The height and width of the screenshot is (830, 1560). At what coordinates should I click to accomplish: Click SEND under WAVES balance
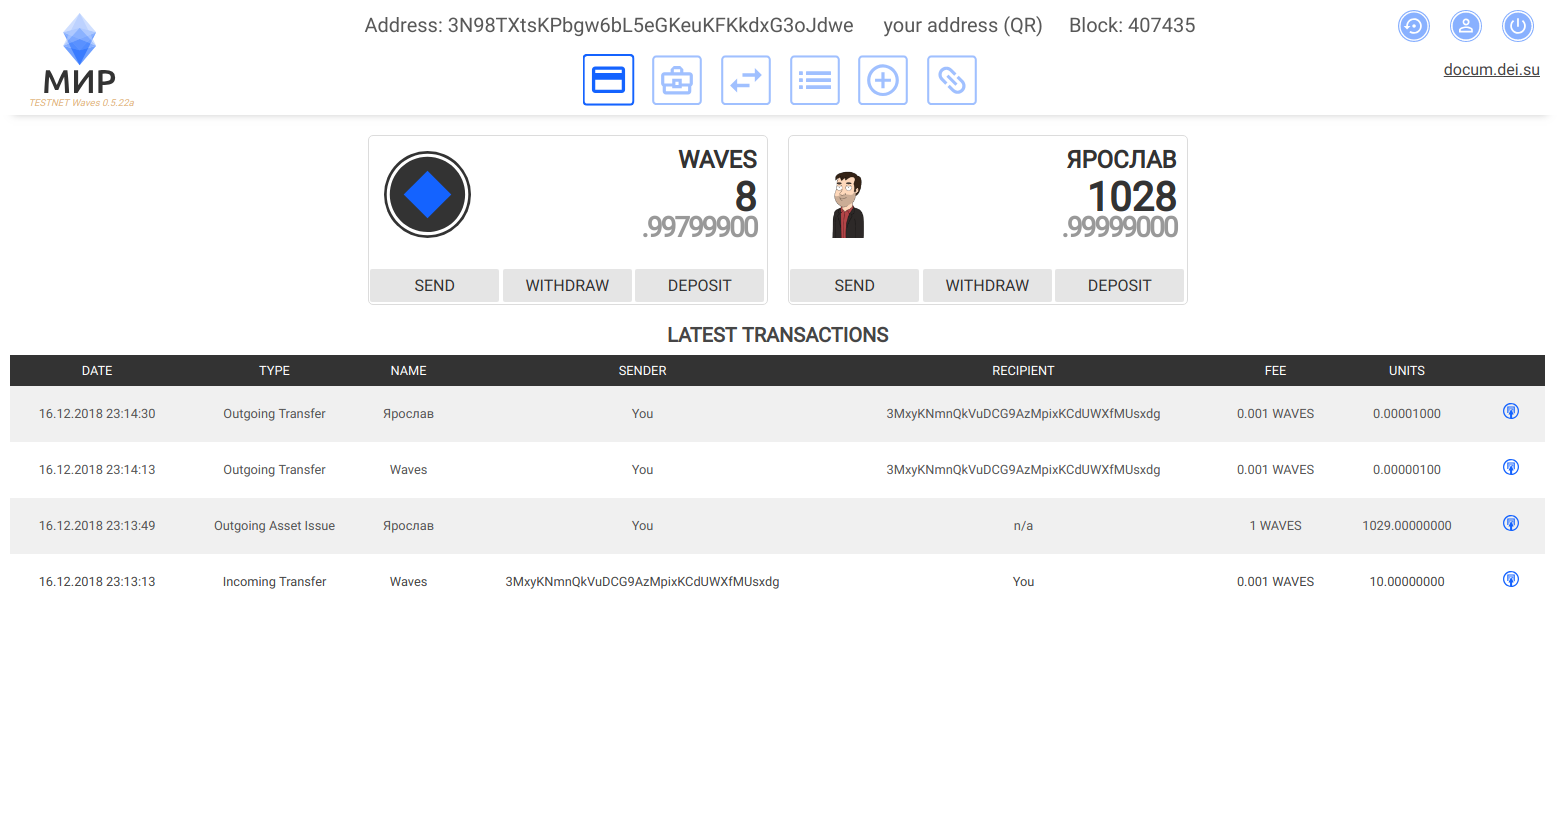point(434,285)
